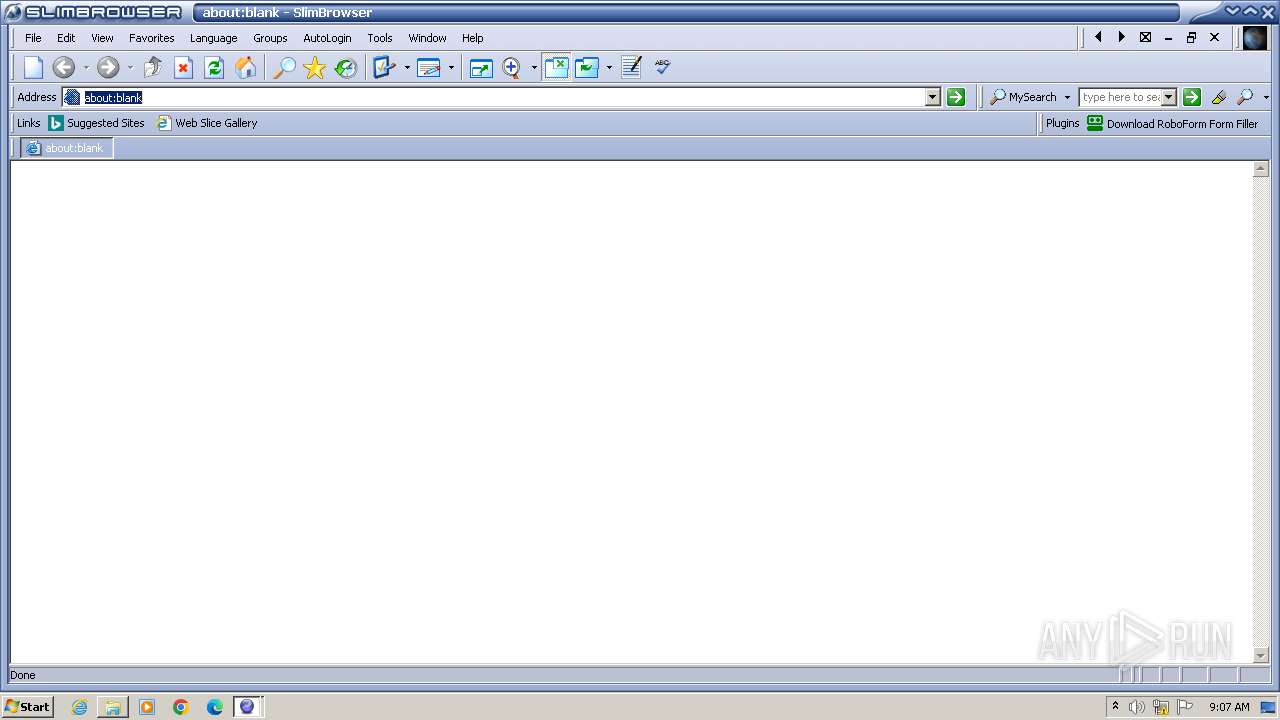Open the address bar URL dropdown
The height and width of the screenshot is (720, 1280).
tap(933, 97)
